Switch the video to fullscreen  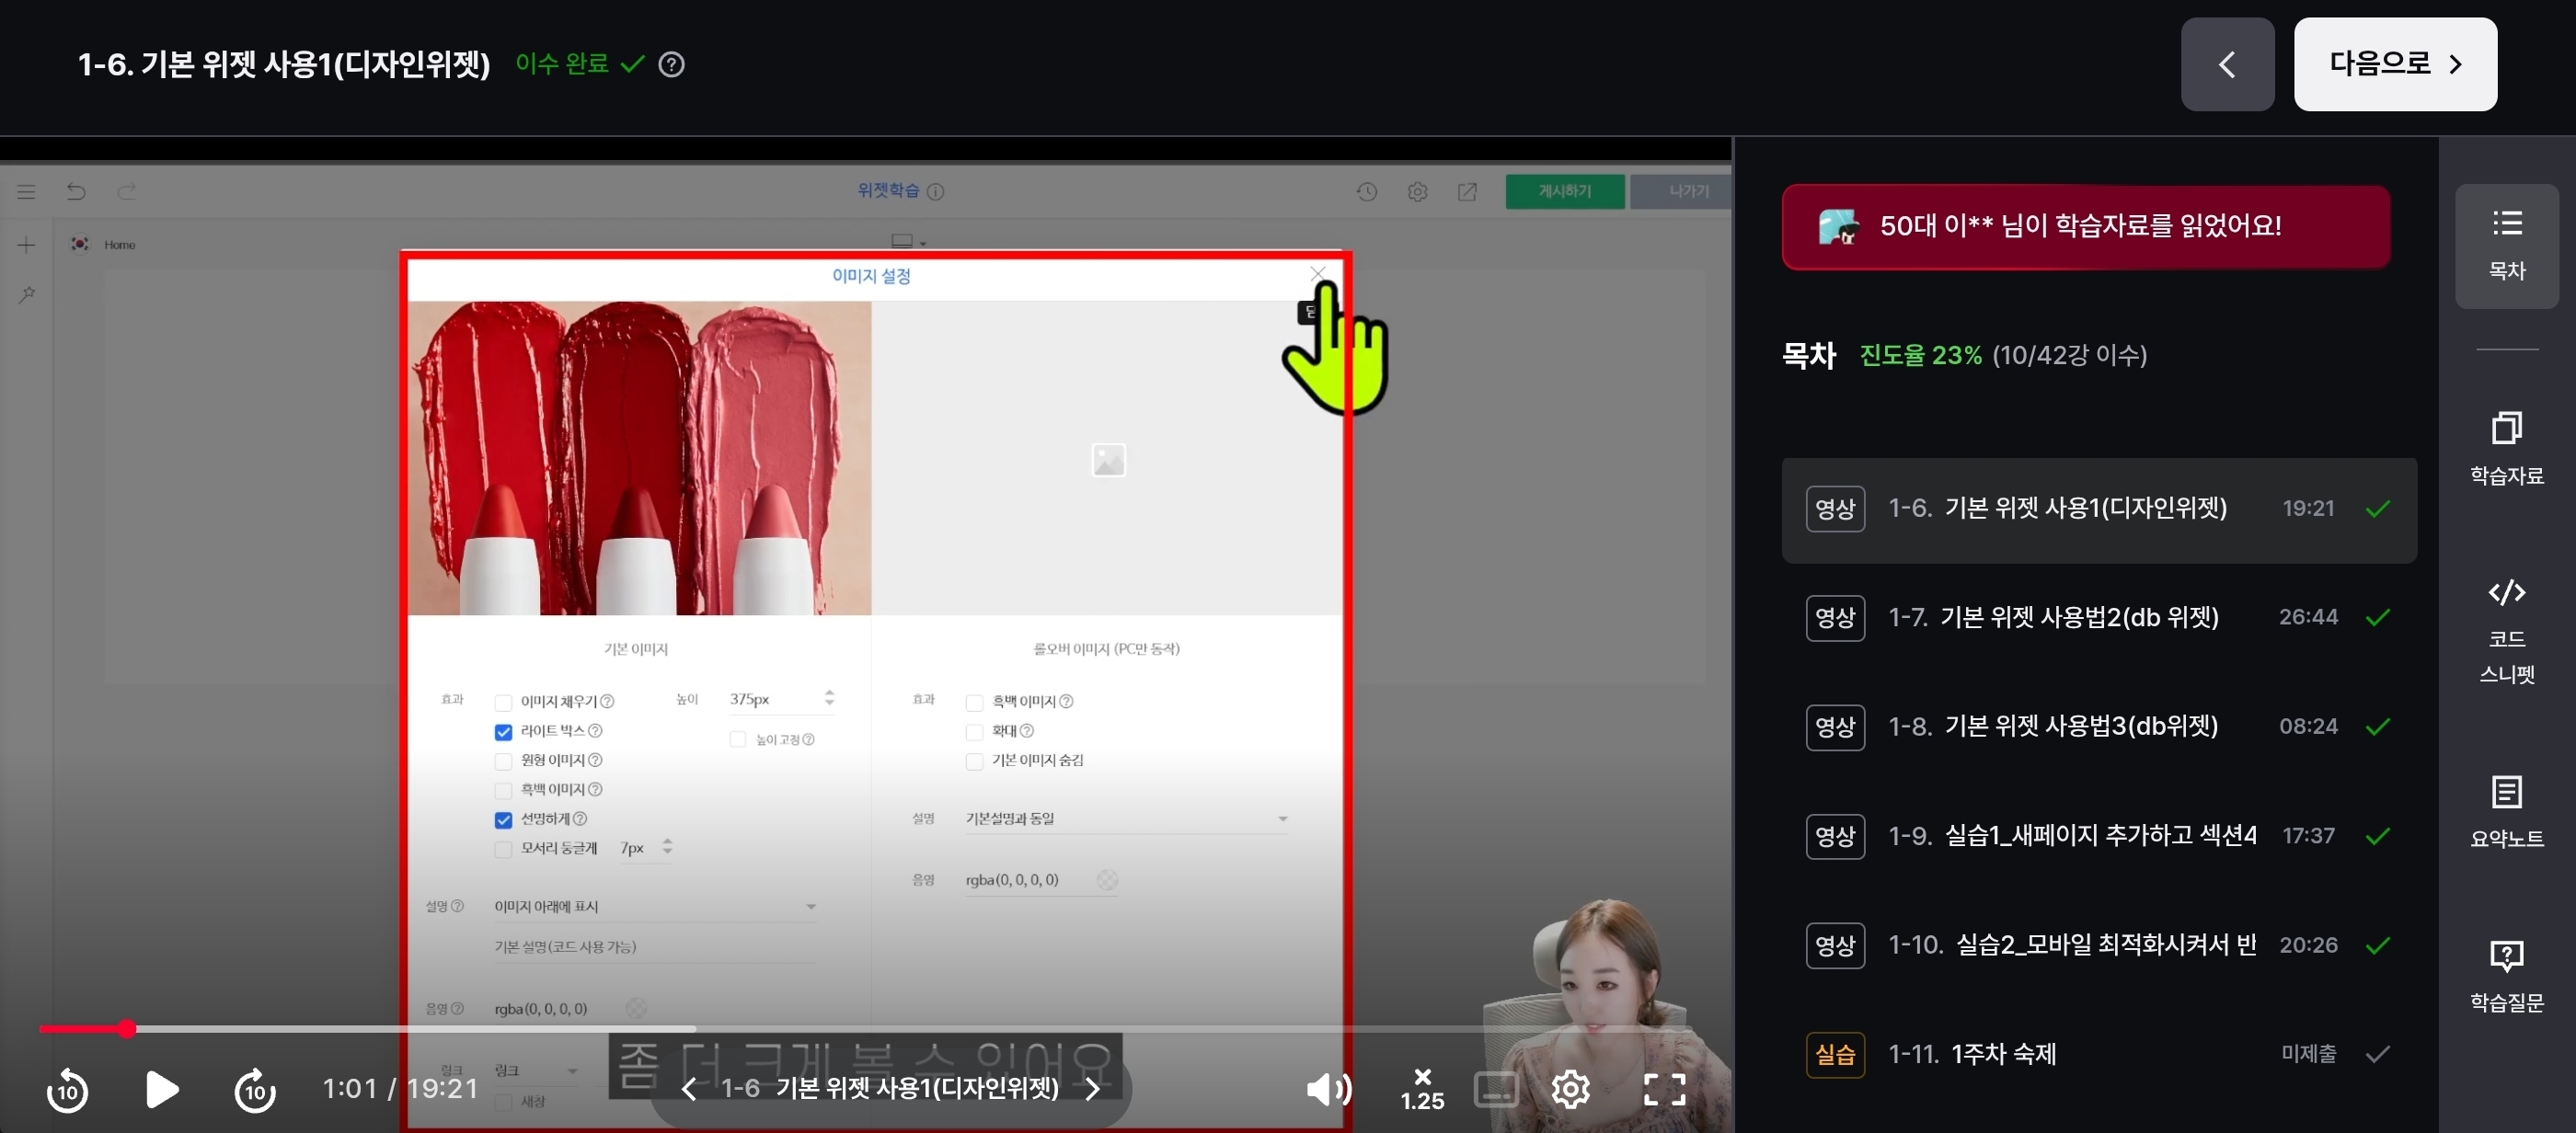click(x=1664, y=1089)
